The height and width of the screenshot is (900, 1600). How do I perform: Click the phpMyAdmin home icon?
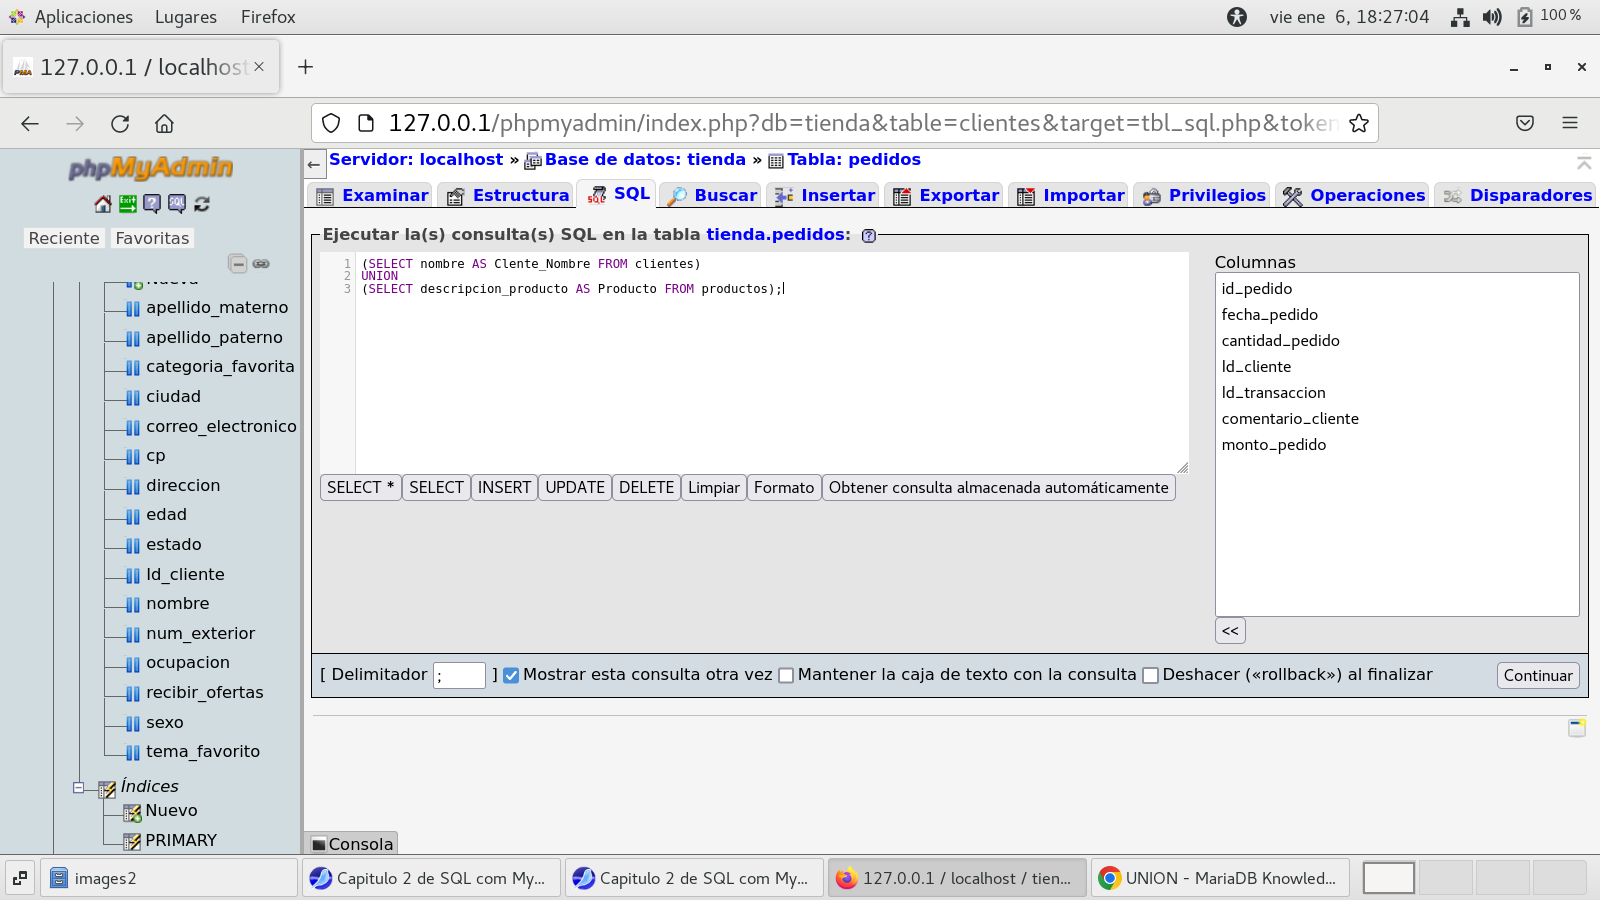coord(103,204)
